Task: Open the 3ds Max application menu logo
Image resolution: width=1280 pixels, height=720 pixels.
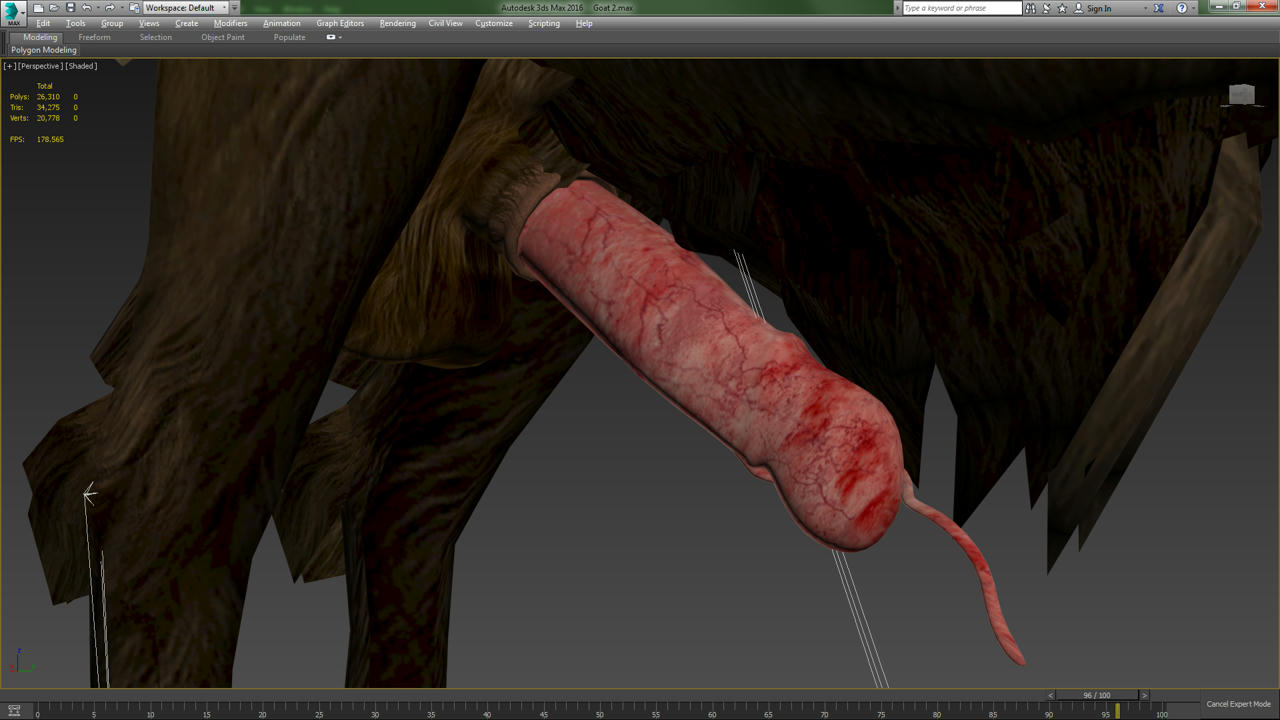Action: (x=12, y=12)
